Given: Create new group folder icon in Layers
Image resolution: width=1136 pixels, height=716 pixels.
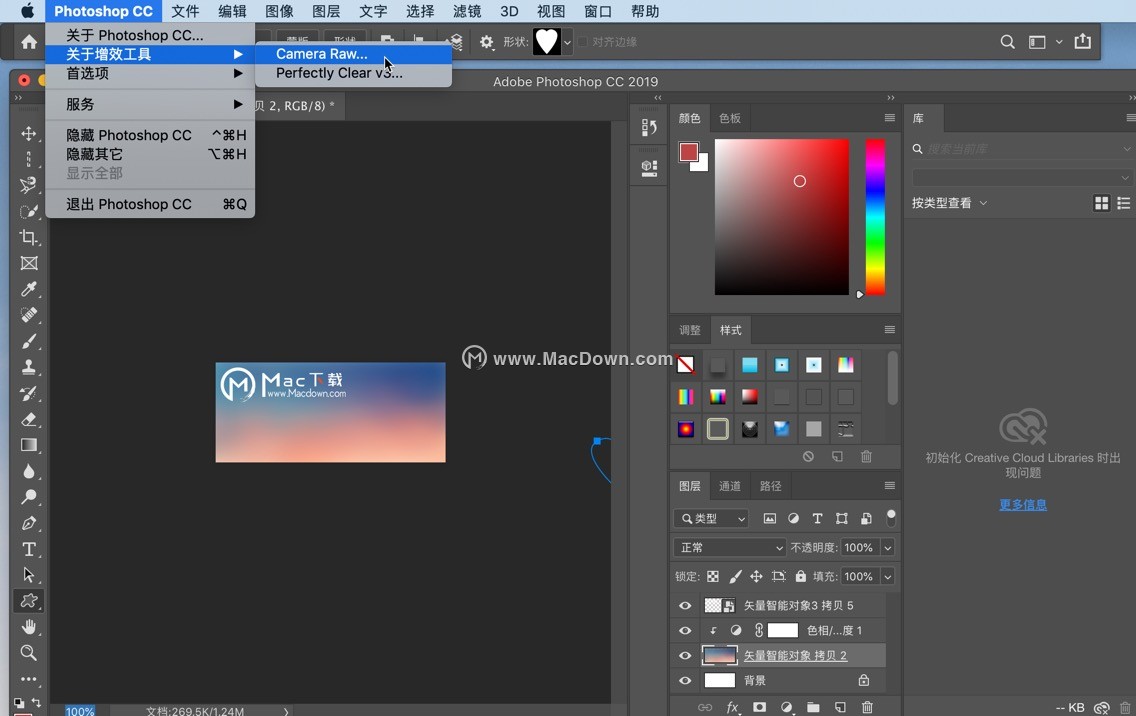Looking at the screenshot, I should (x=813, y=707).
